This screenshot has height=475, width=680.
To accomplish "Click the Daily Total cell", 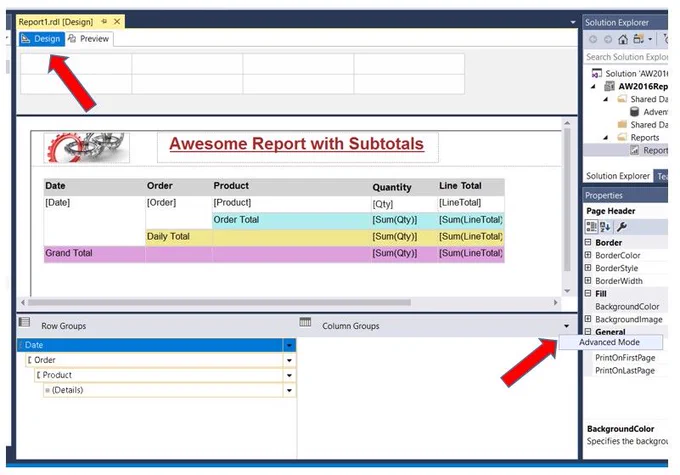I will click(178, 237).
